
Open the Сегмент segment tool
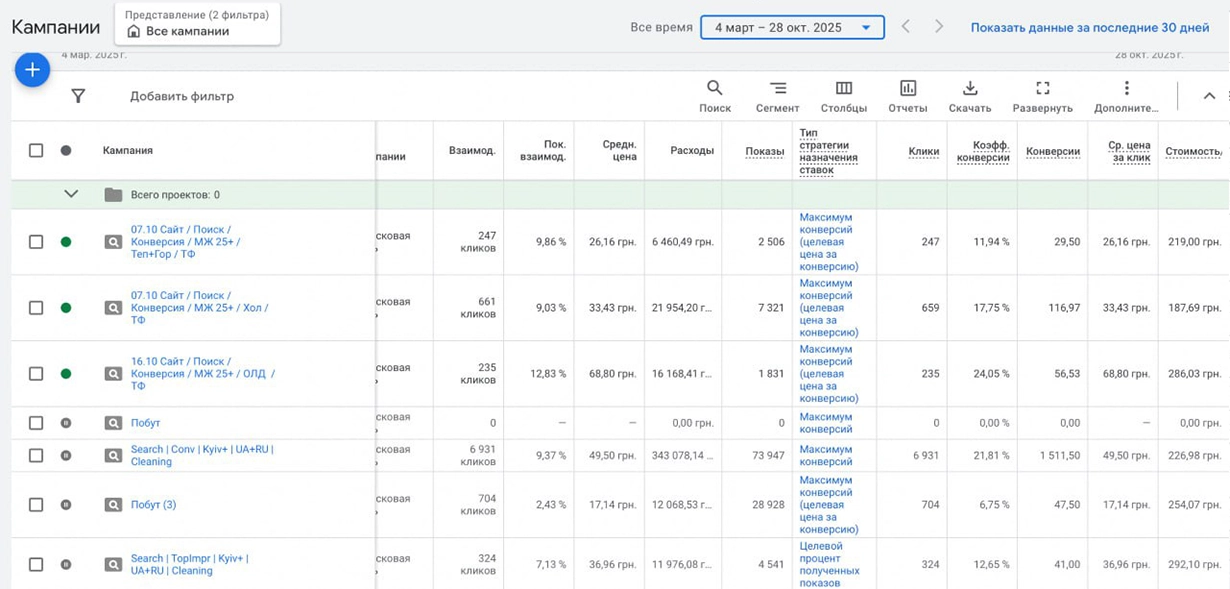coord(777,96)
